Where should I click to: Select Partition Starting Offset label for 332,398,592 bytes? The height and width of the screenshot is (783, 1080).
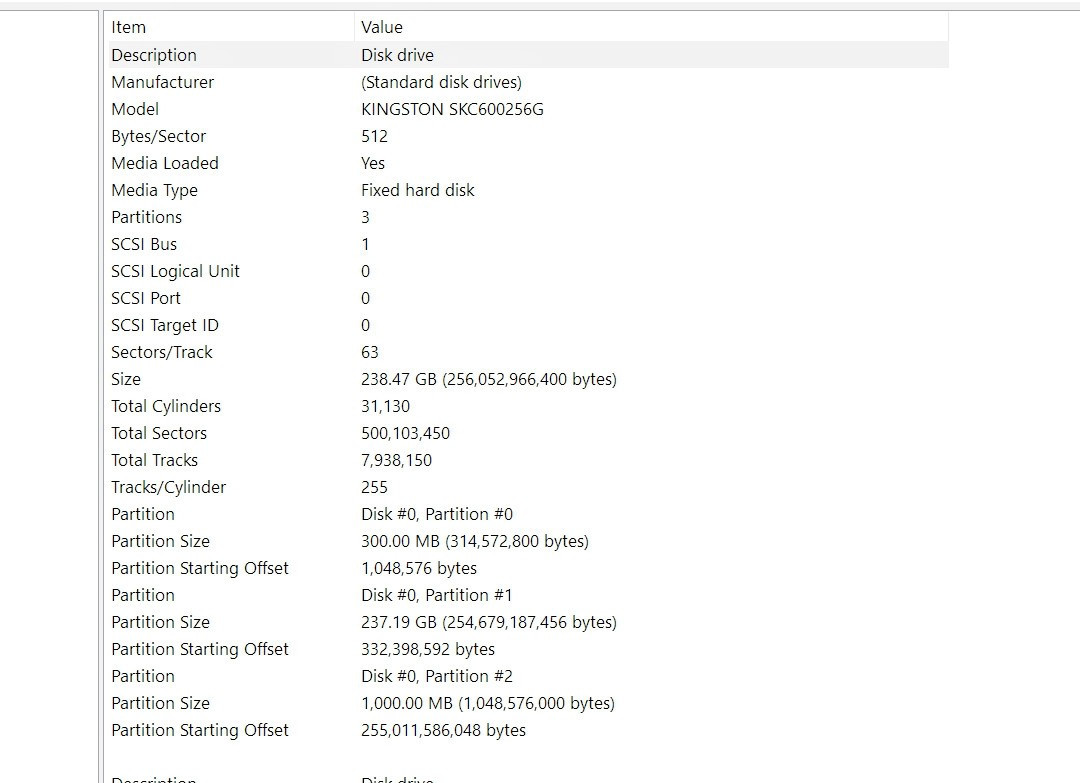[x=200, y=649]
